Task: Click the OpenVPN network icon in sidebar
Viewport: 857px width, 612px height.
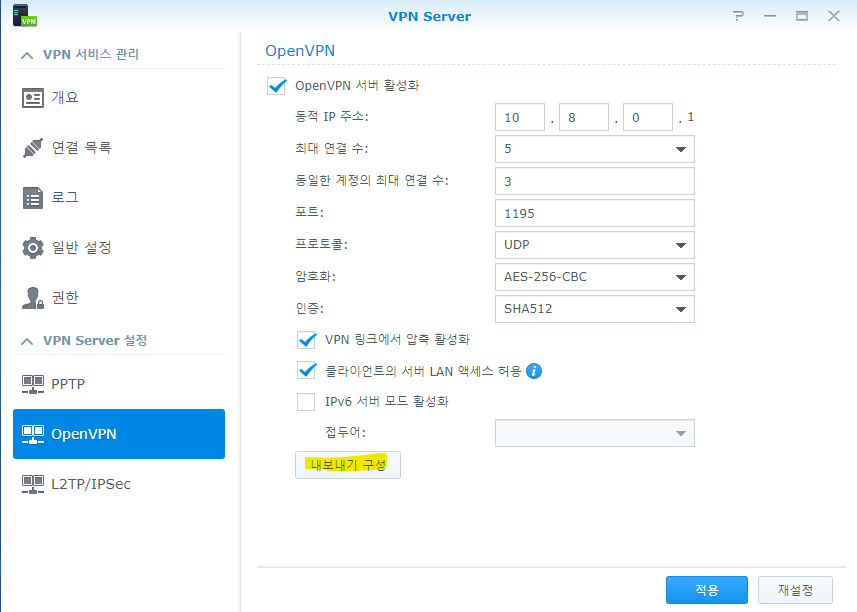Action: click(x=33, y=434)
